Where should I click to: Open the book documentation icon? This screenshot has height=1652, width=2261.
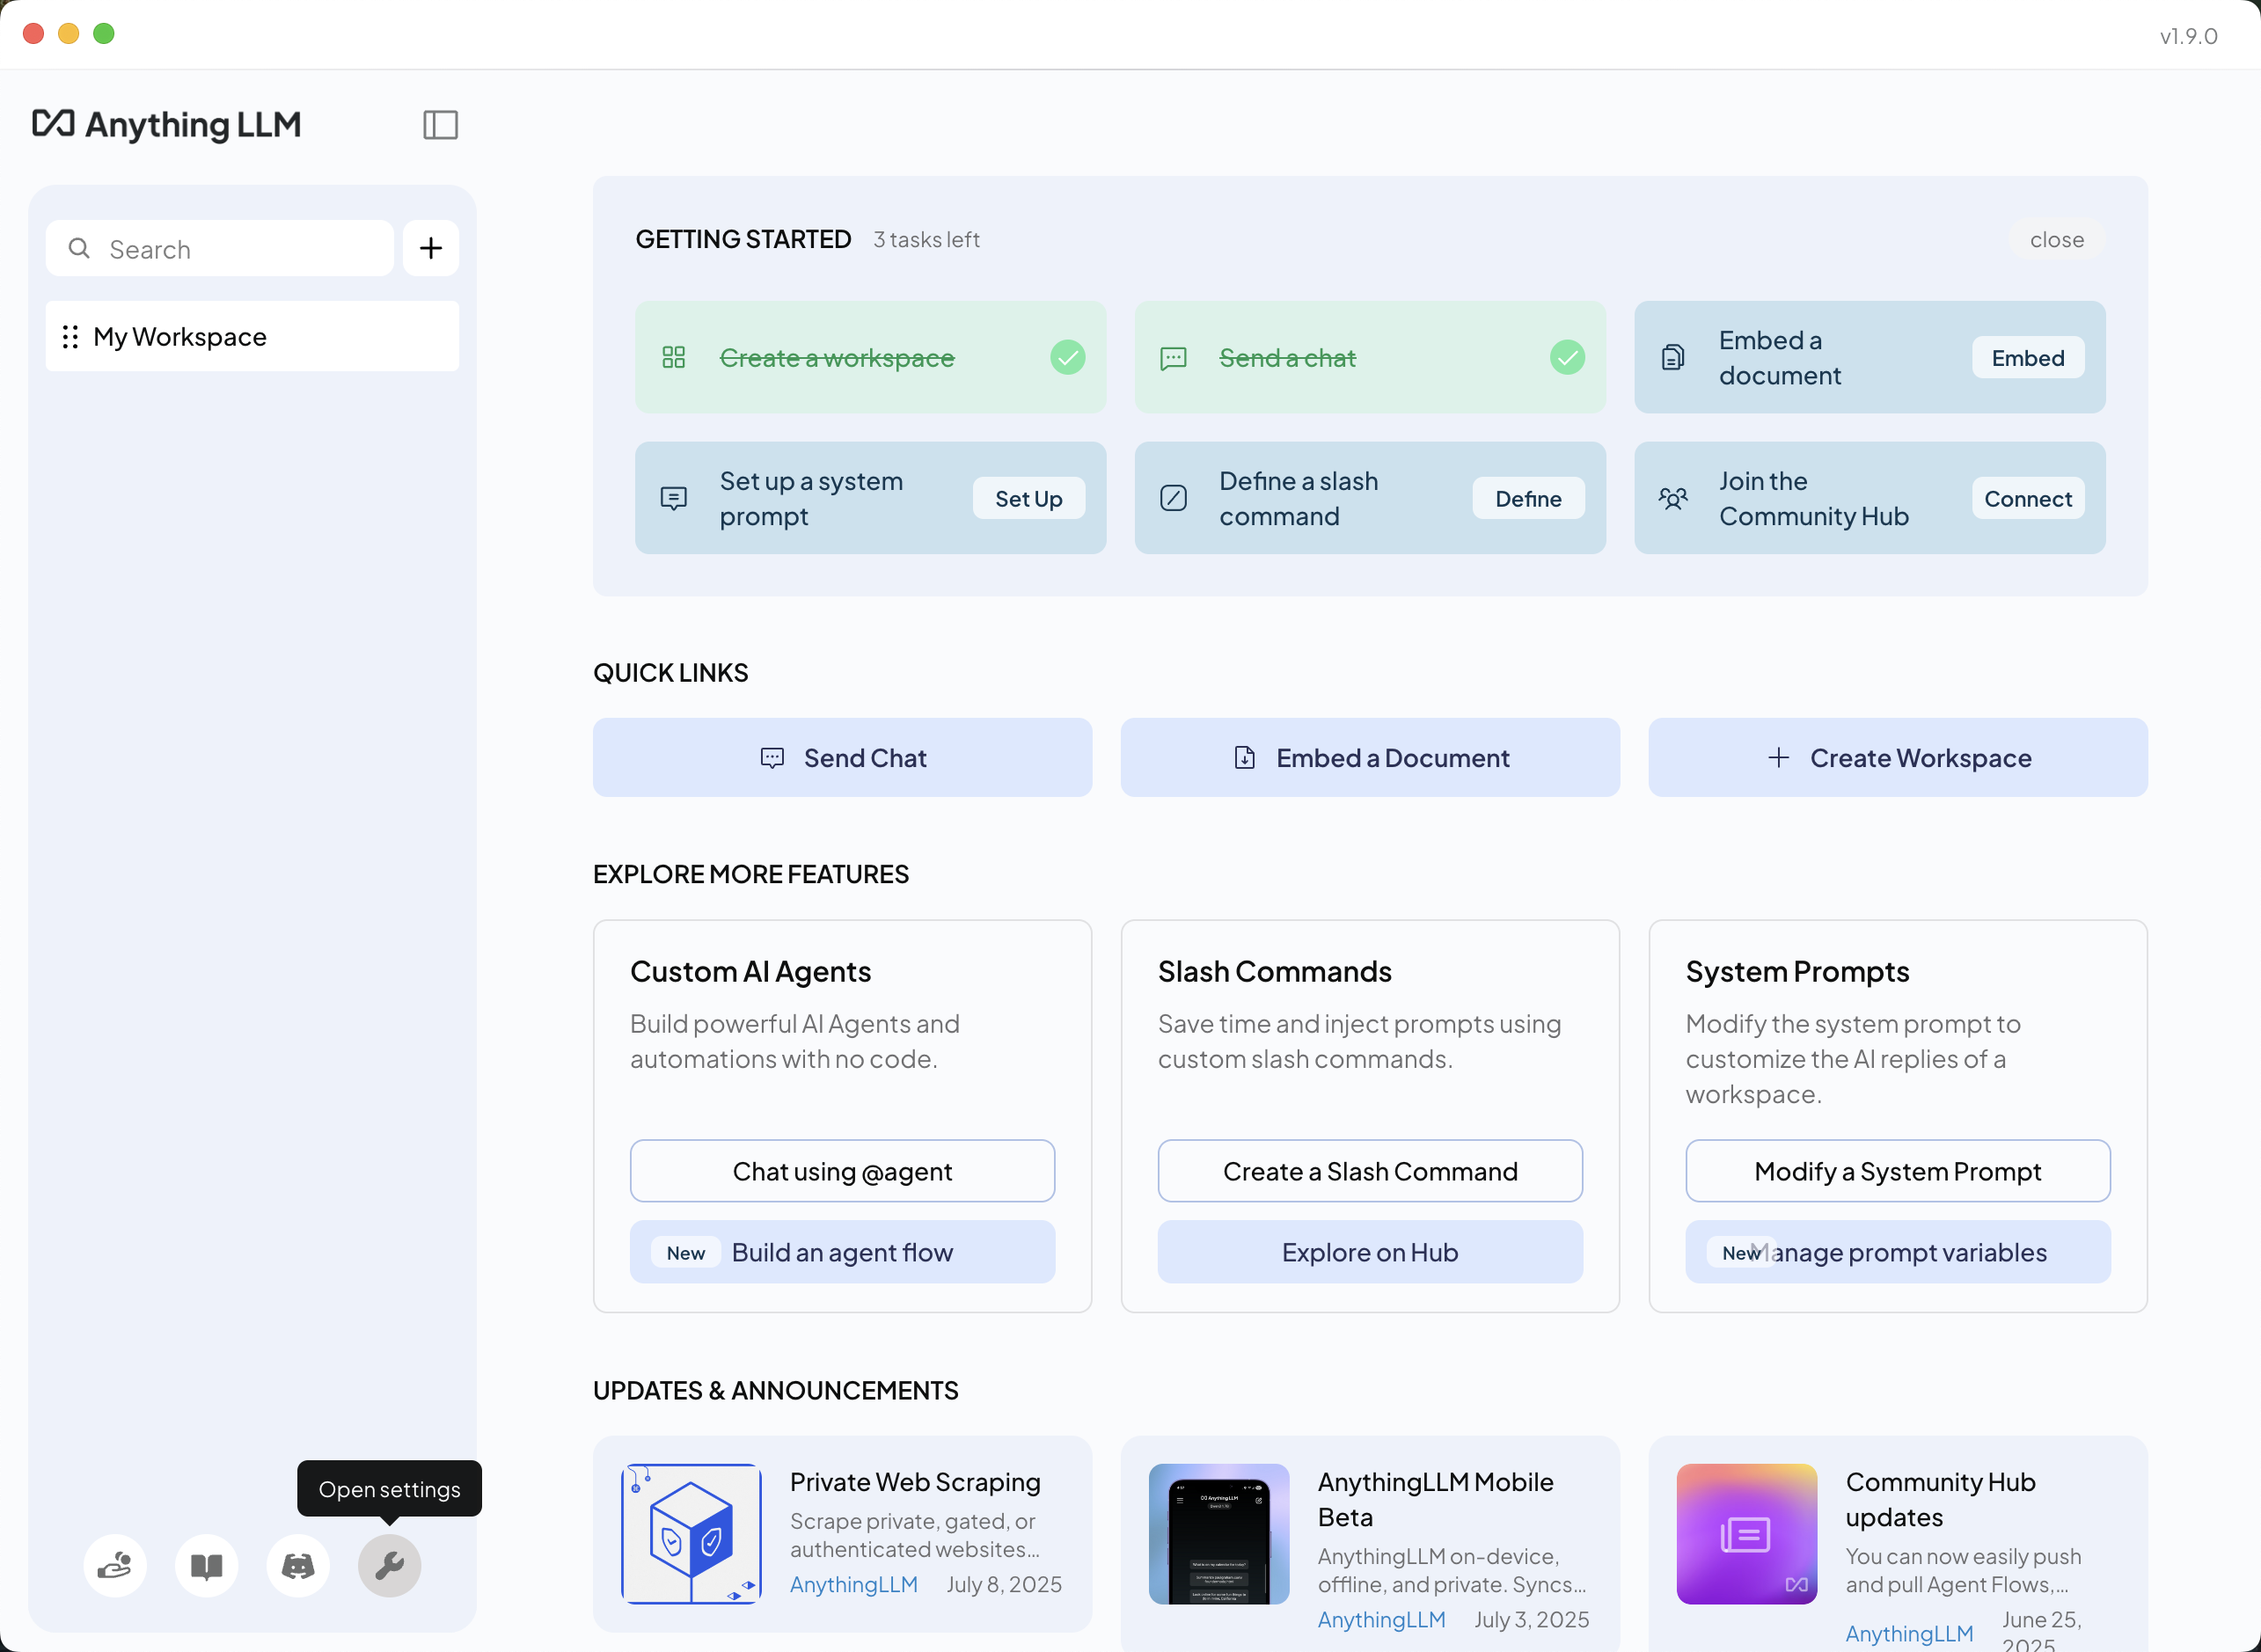click(206, 1566)
